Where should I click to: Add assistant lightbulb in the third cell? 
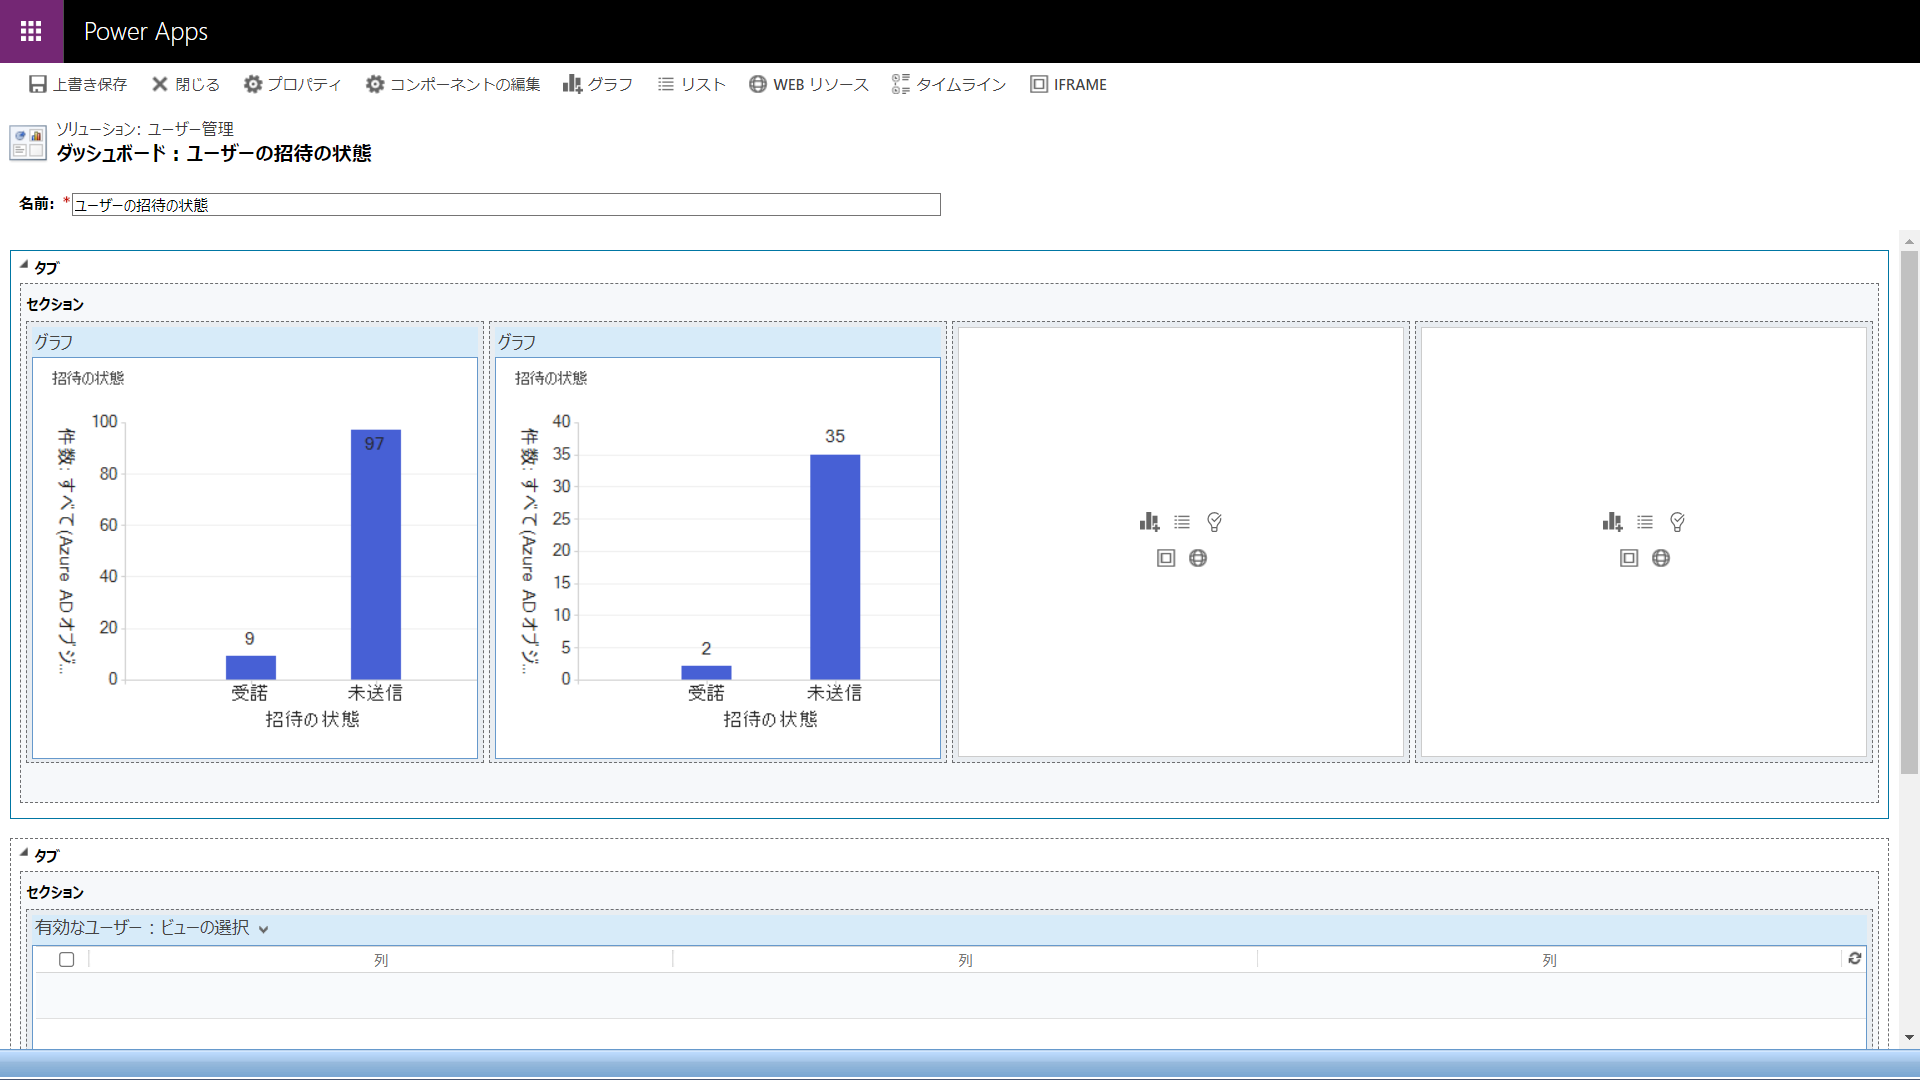[x=1214, y=522]
